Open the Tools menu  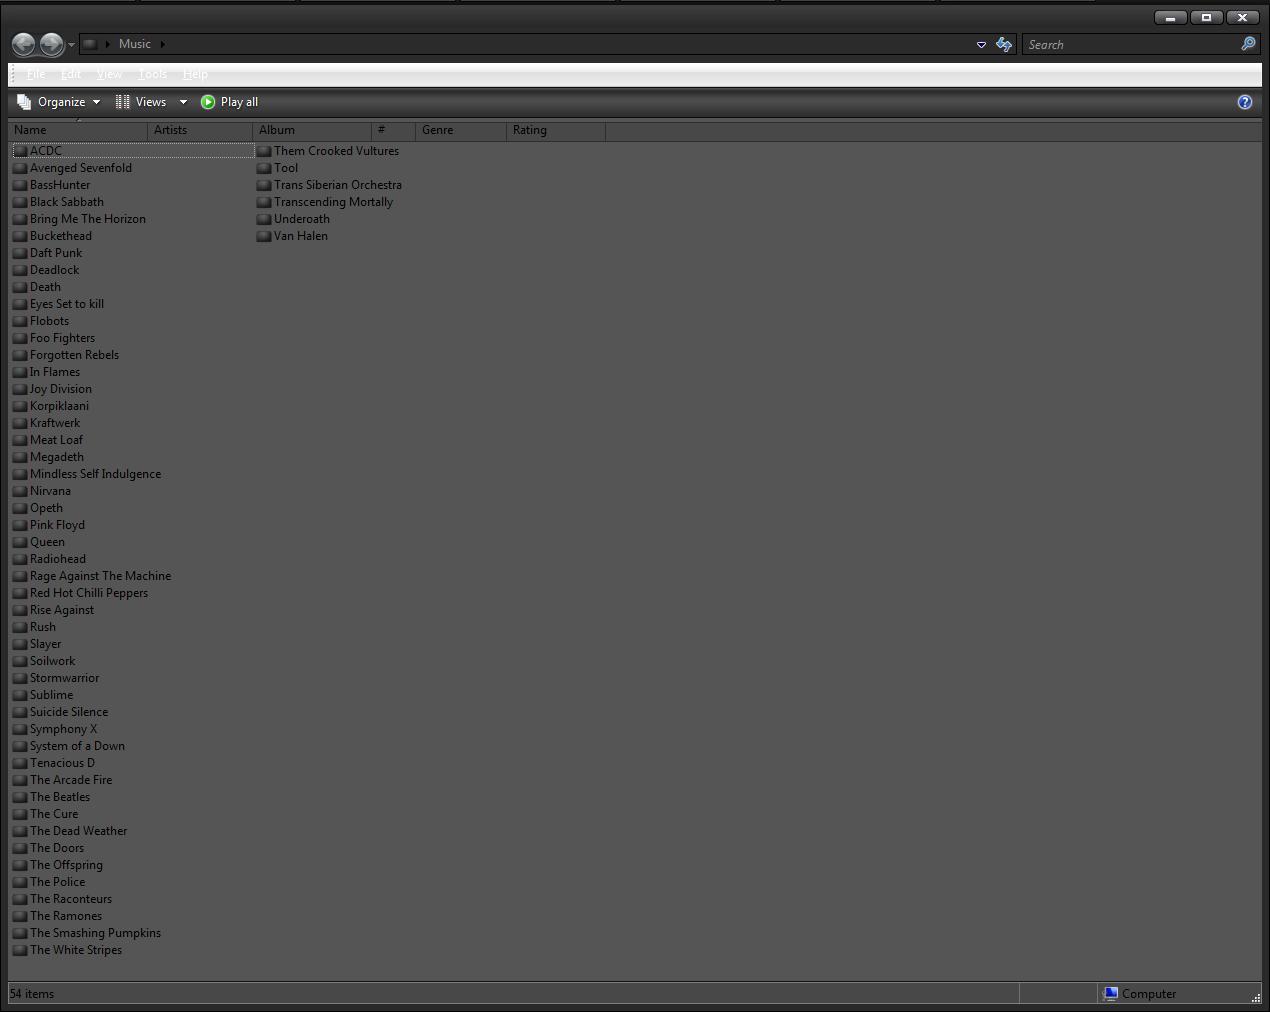coord(152,74)
